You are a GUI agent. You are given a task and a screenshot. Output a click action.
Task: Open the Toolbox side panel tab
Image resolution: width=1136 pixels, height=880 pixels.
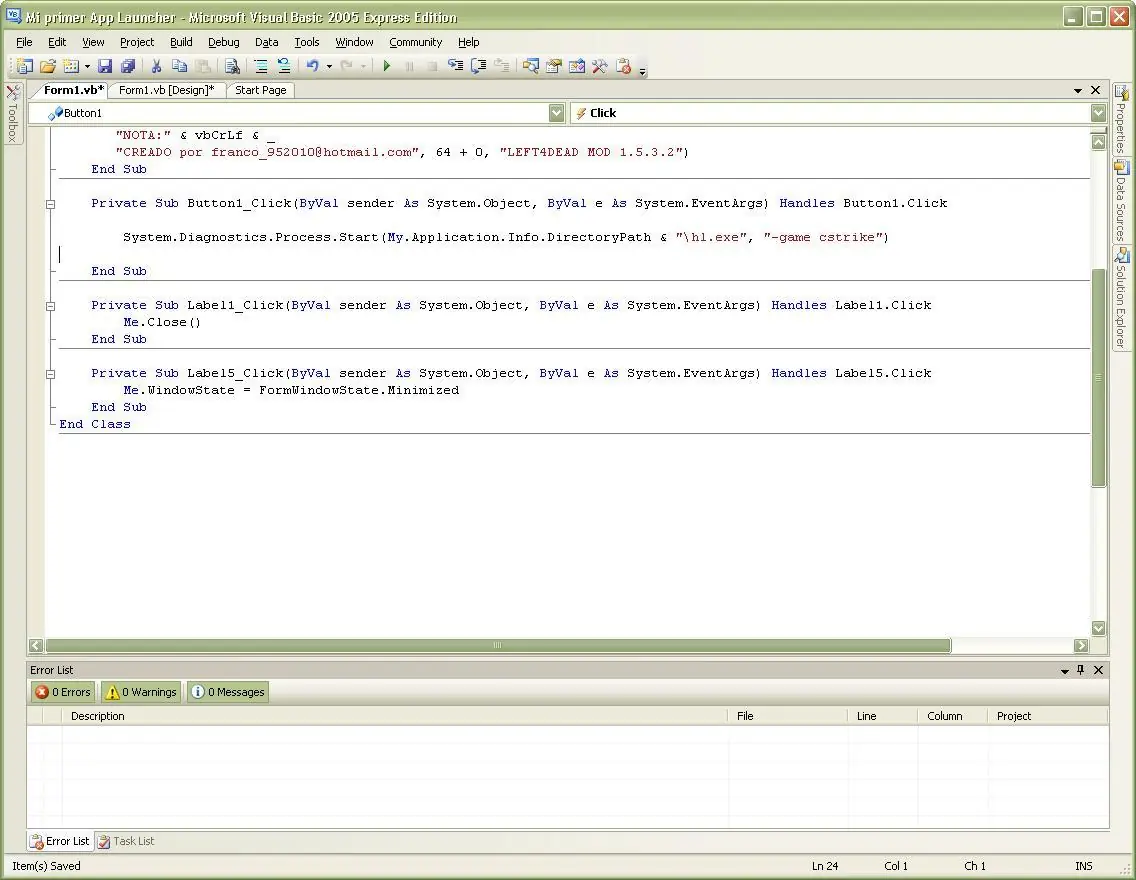point(13,114)
